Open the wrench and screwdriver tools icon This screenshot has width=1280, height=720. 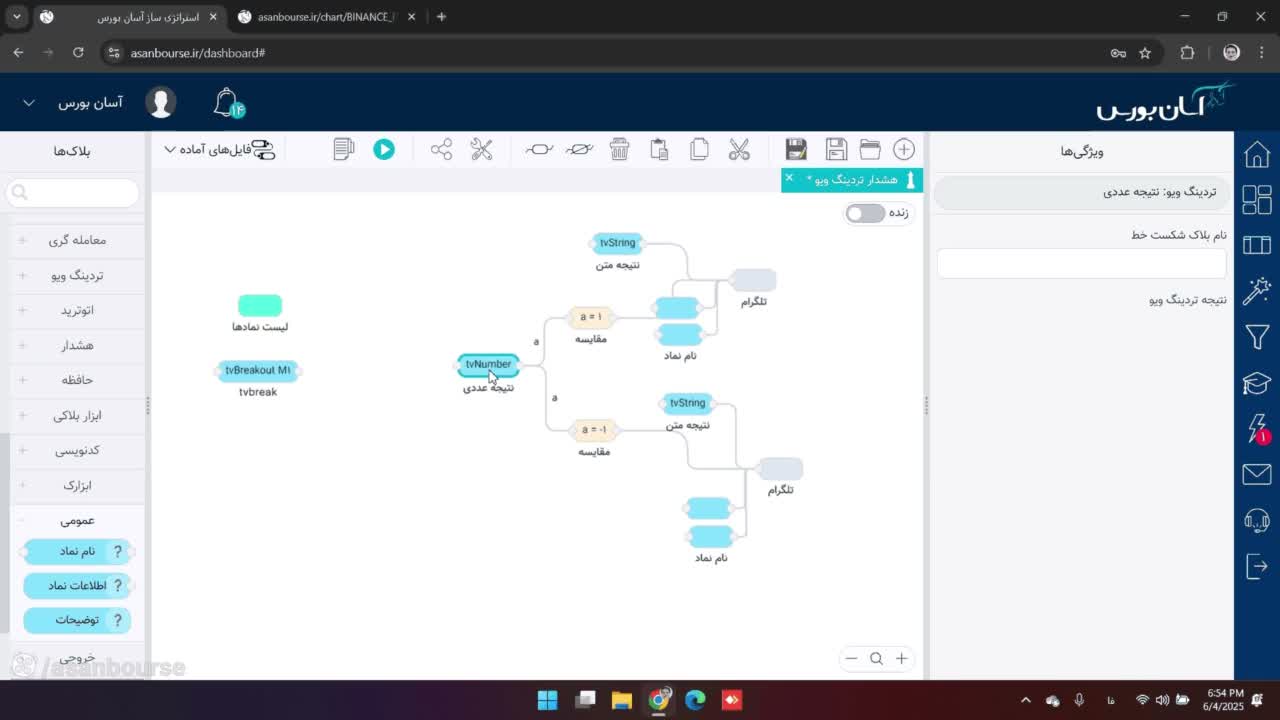point(481,149)
